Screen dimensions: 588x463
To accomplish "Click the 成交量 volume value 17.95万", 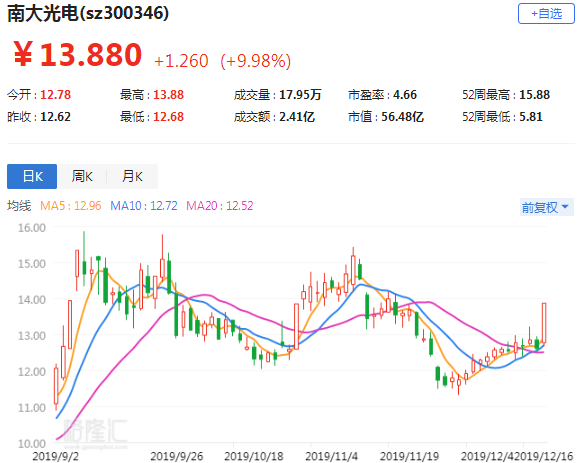I will point(300,95).
